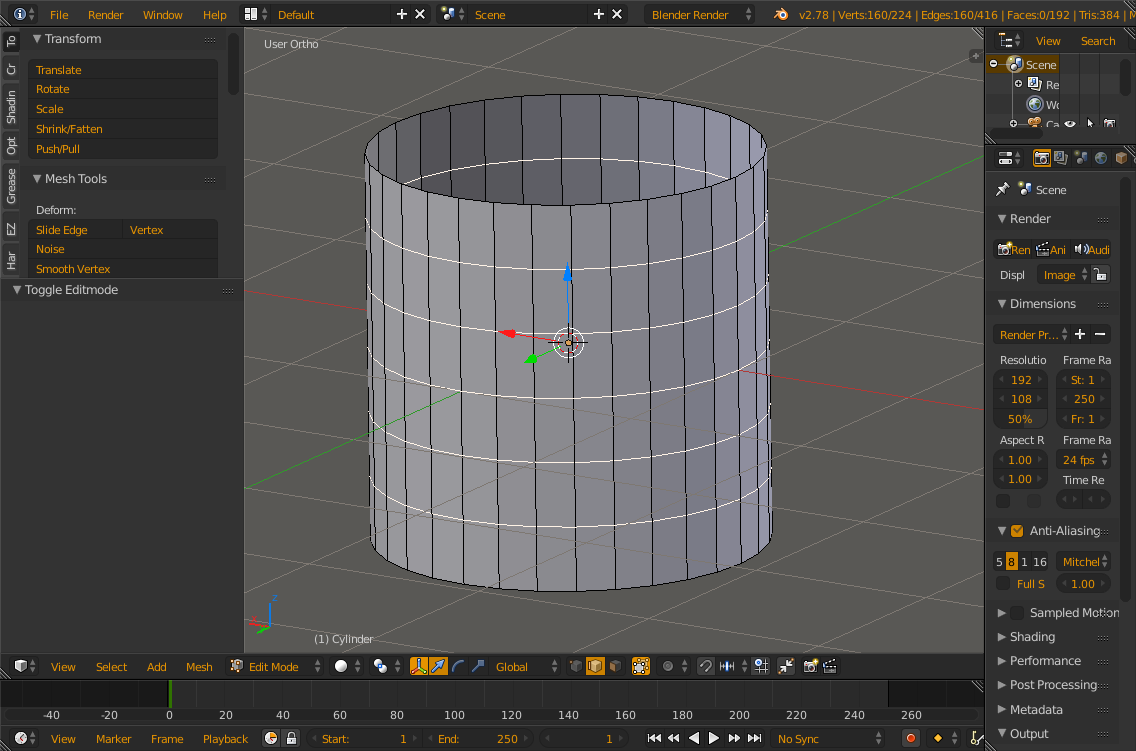Click the play animation button
Image resolution: width=1136 pixels, height=751 pixels.
pyautogui.click(x=714, y=738)
